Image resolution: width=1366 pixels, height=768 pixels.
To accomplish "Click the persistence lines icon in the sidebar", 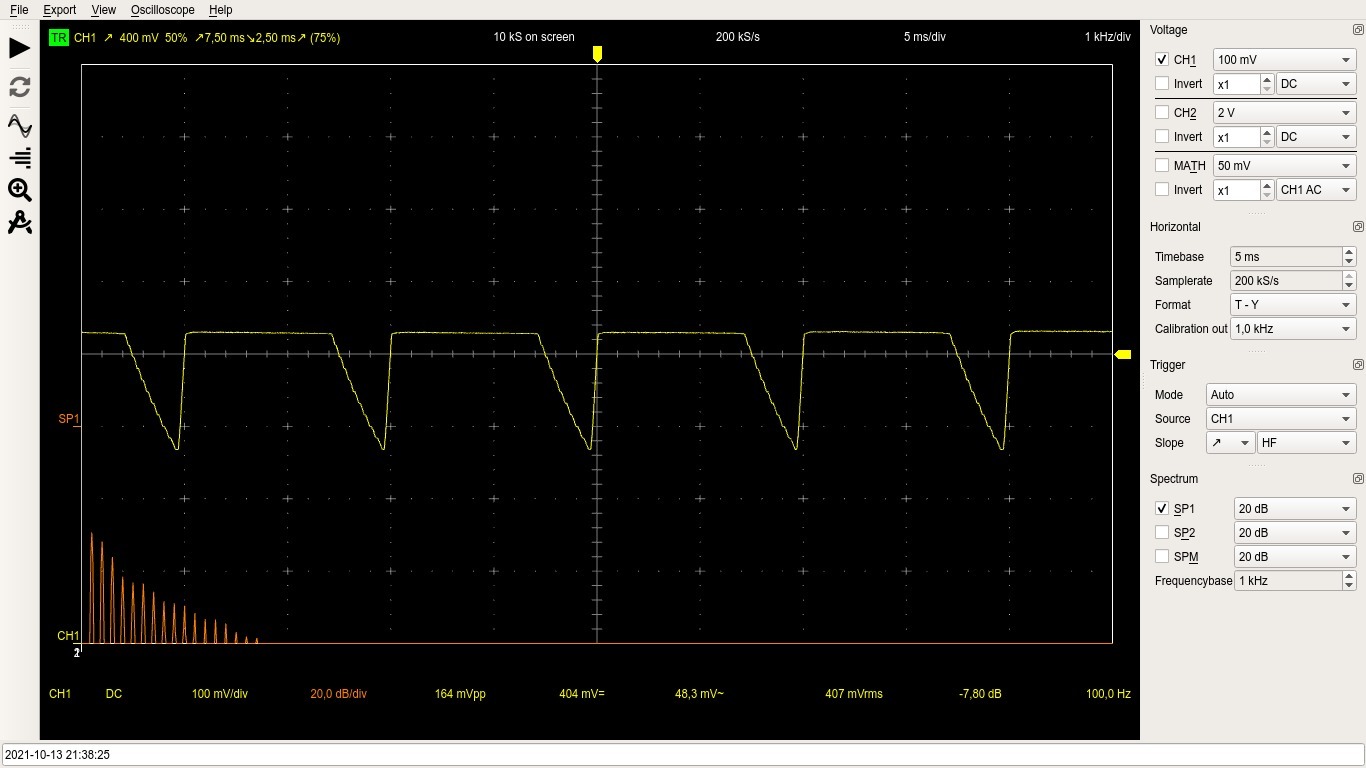I will 19,157.
